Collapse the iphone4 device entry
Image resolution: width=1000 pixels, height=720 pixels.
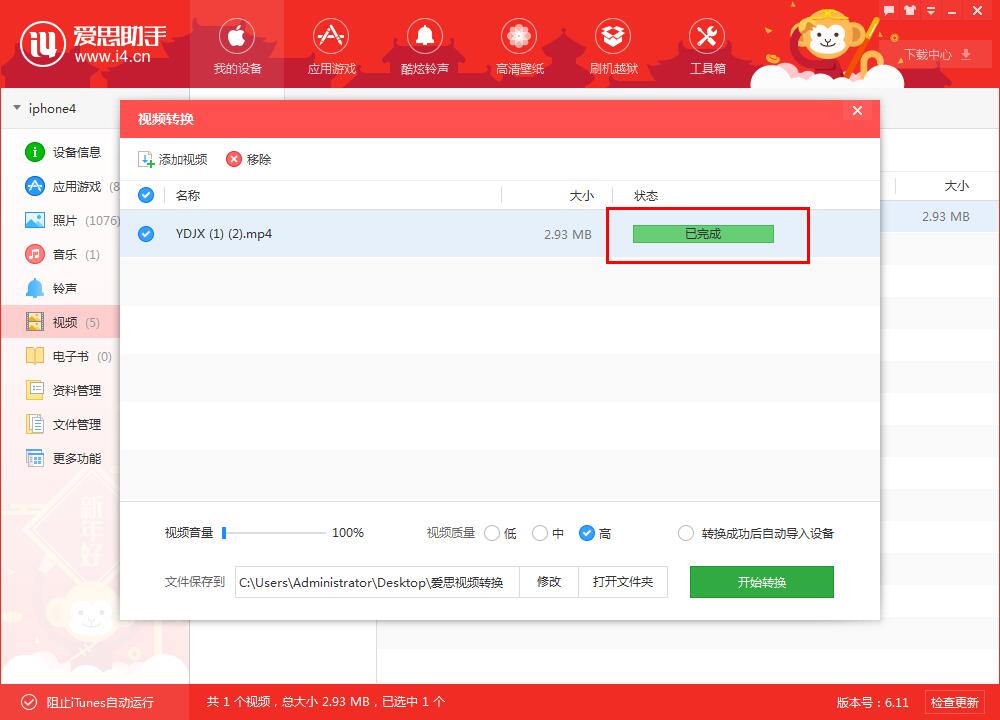coord(16,109)
